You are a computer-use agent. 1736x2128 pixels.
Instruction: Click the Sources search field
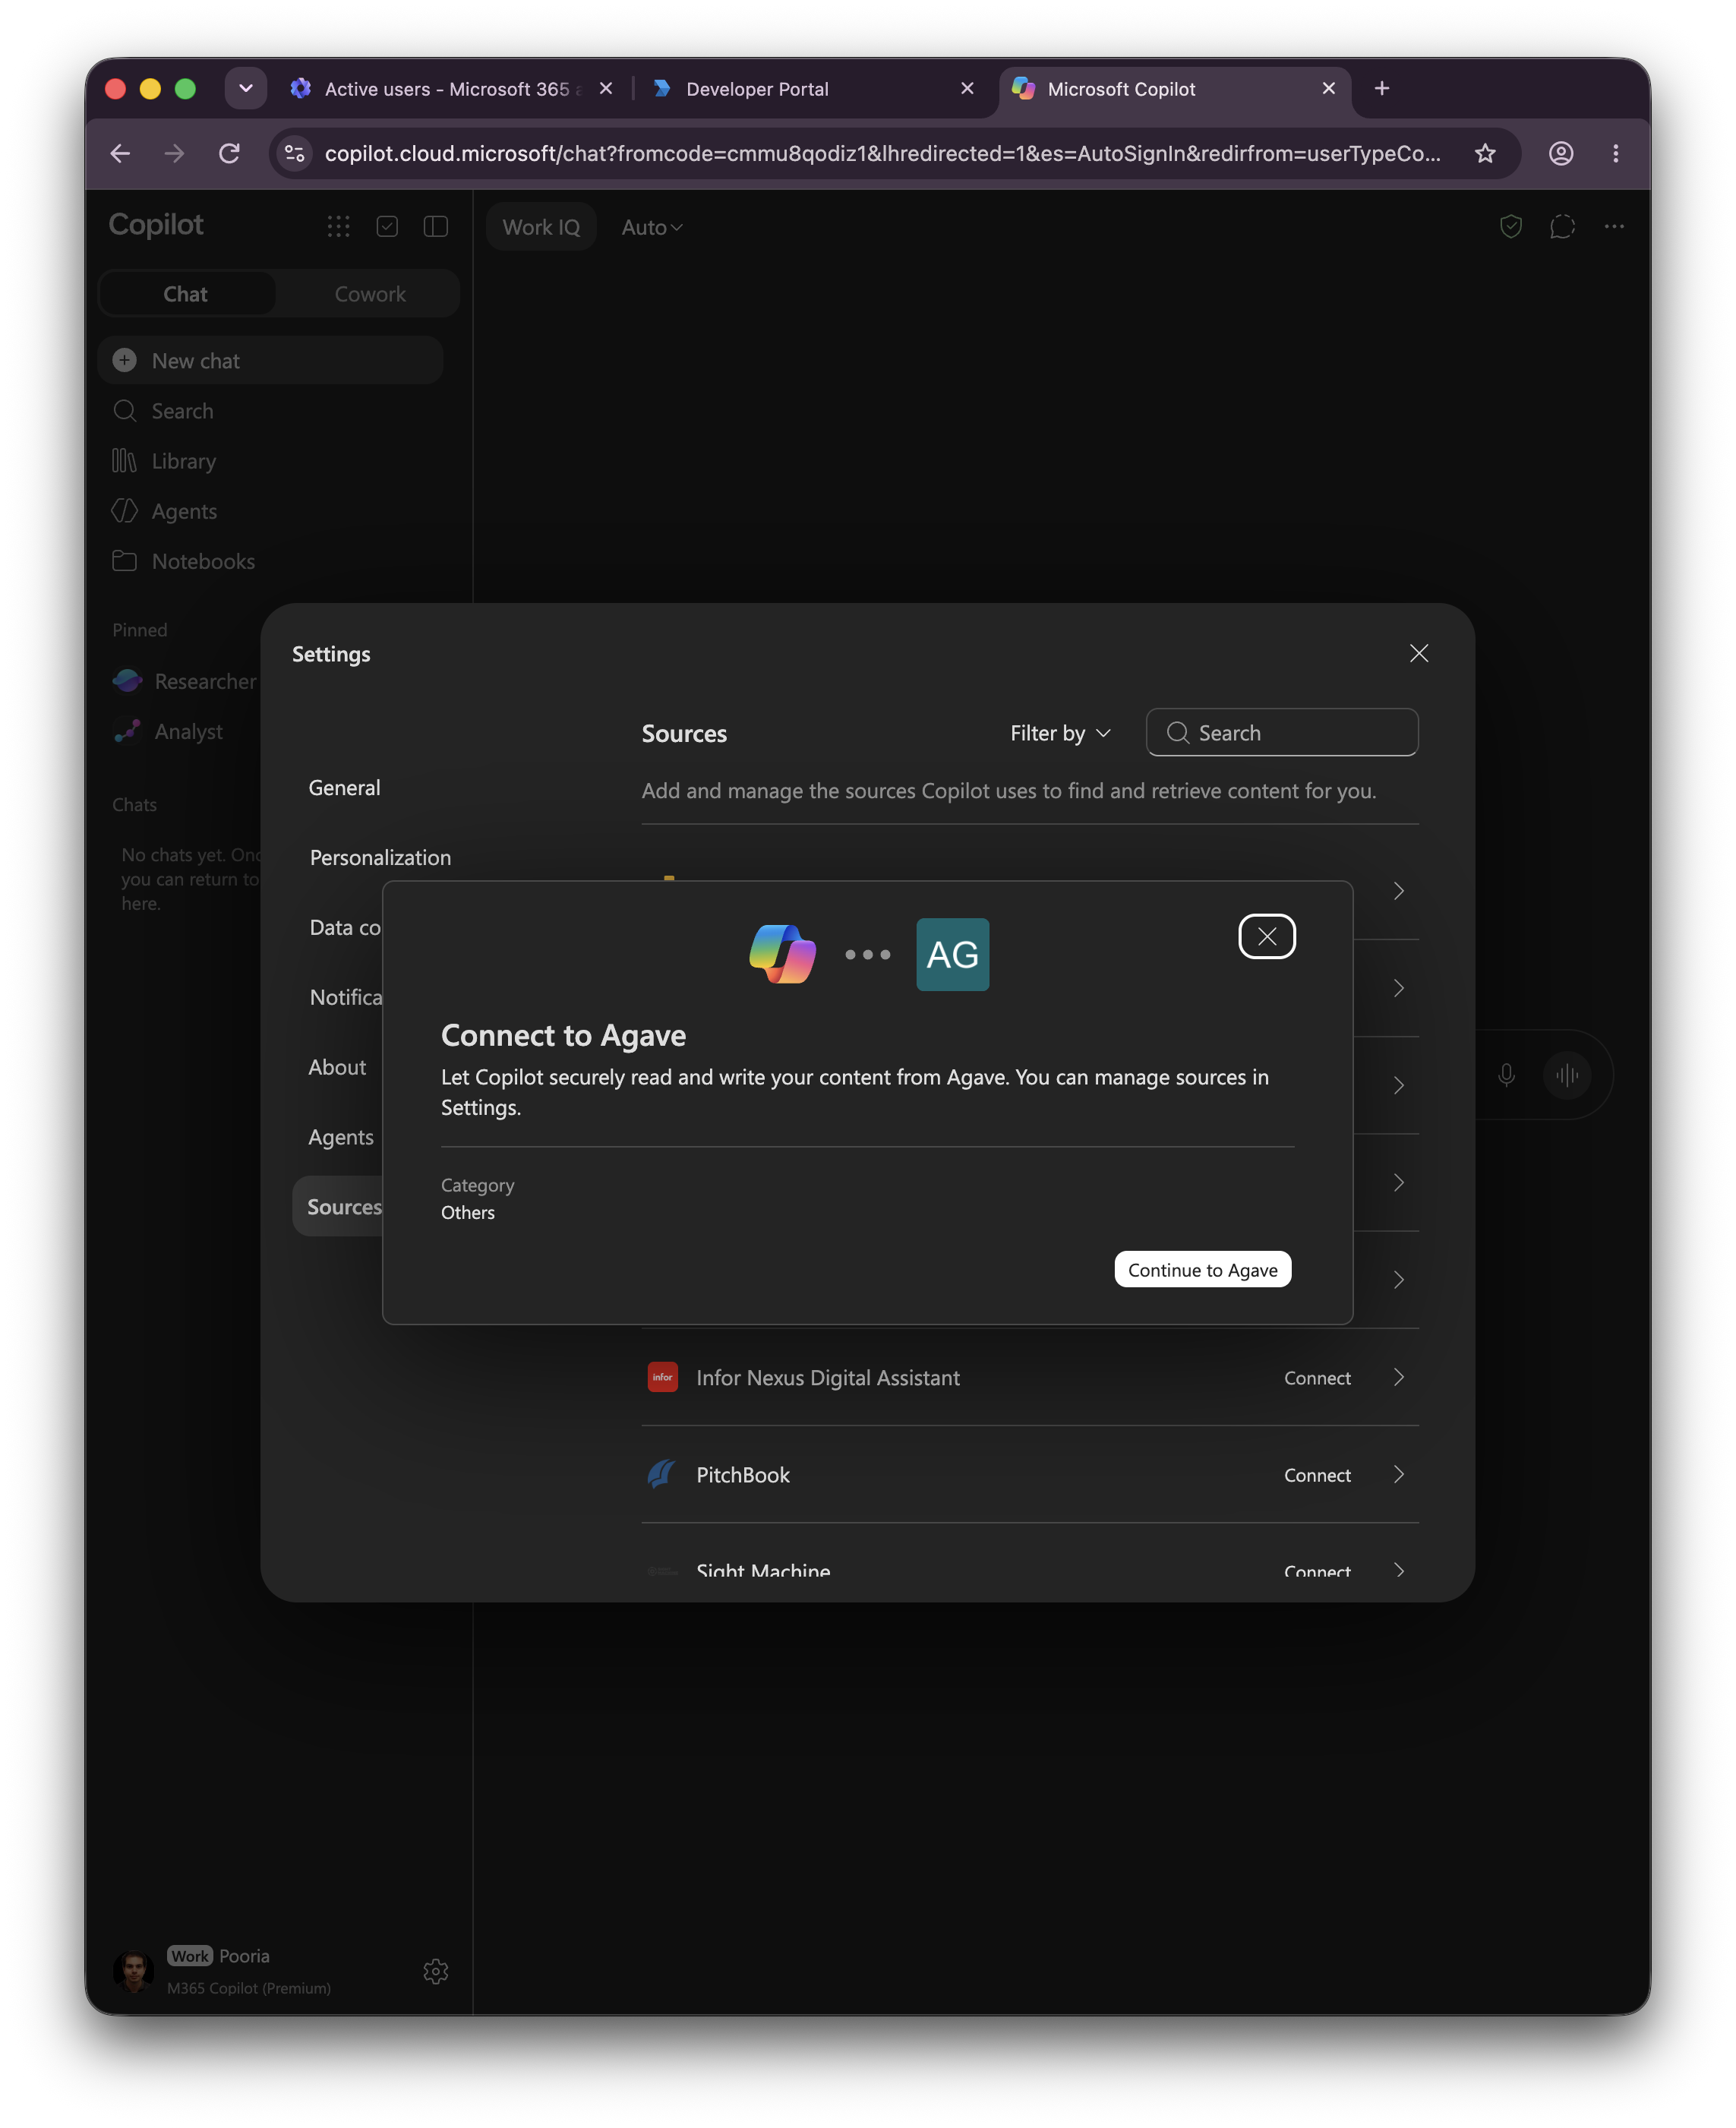coord(1282,732)
